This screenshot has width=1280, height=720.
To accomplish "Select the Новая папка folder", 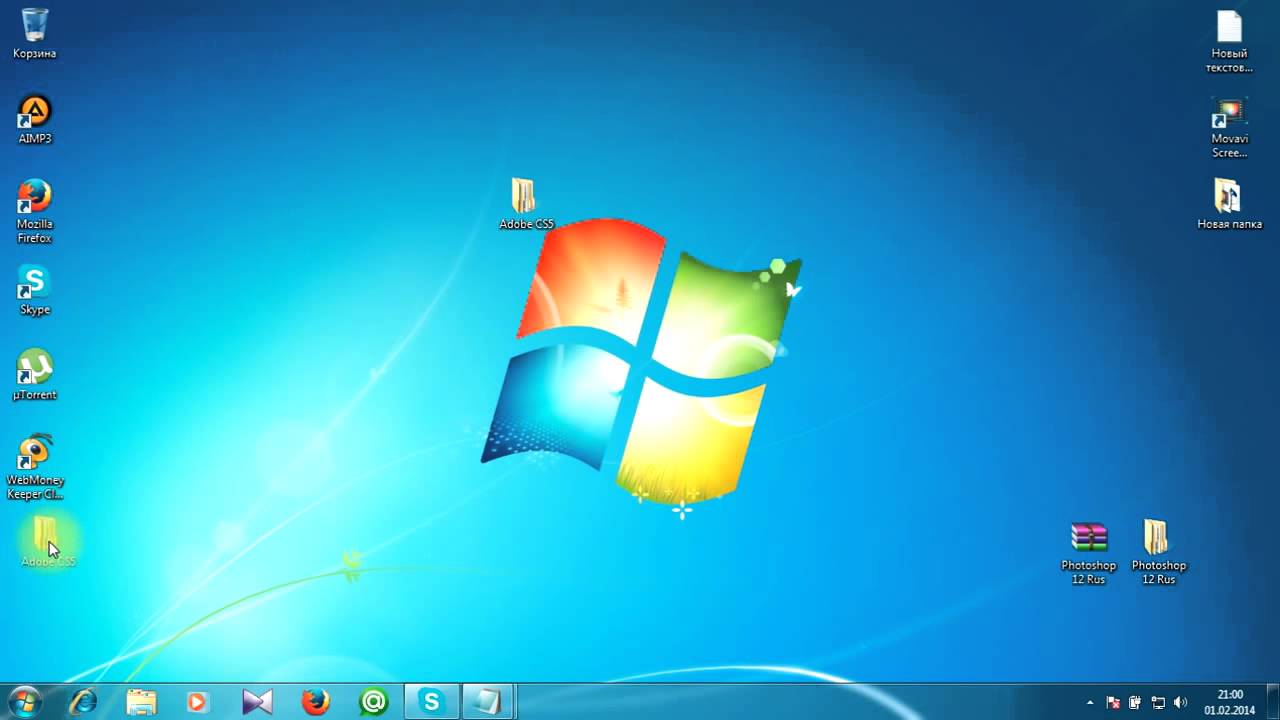I will 1229,204.
